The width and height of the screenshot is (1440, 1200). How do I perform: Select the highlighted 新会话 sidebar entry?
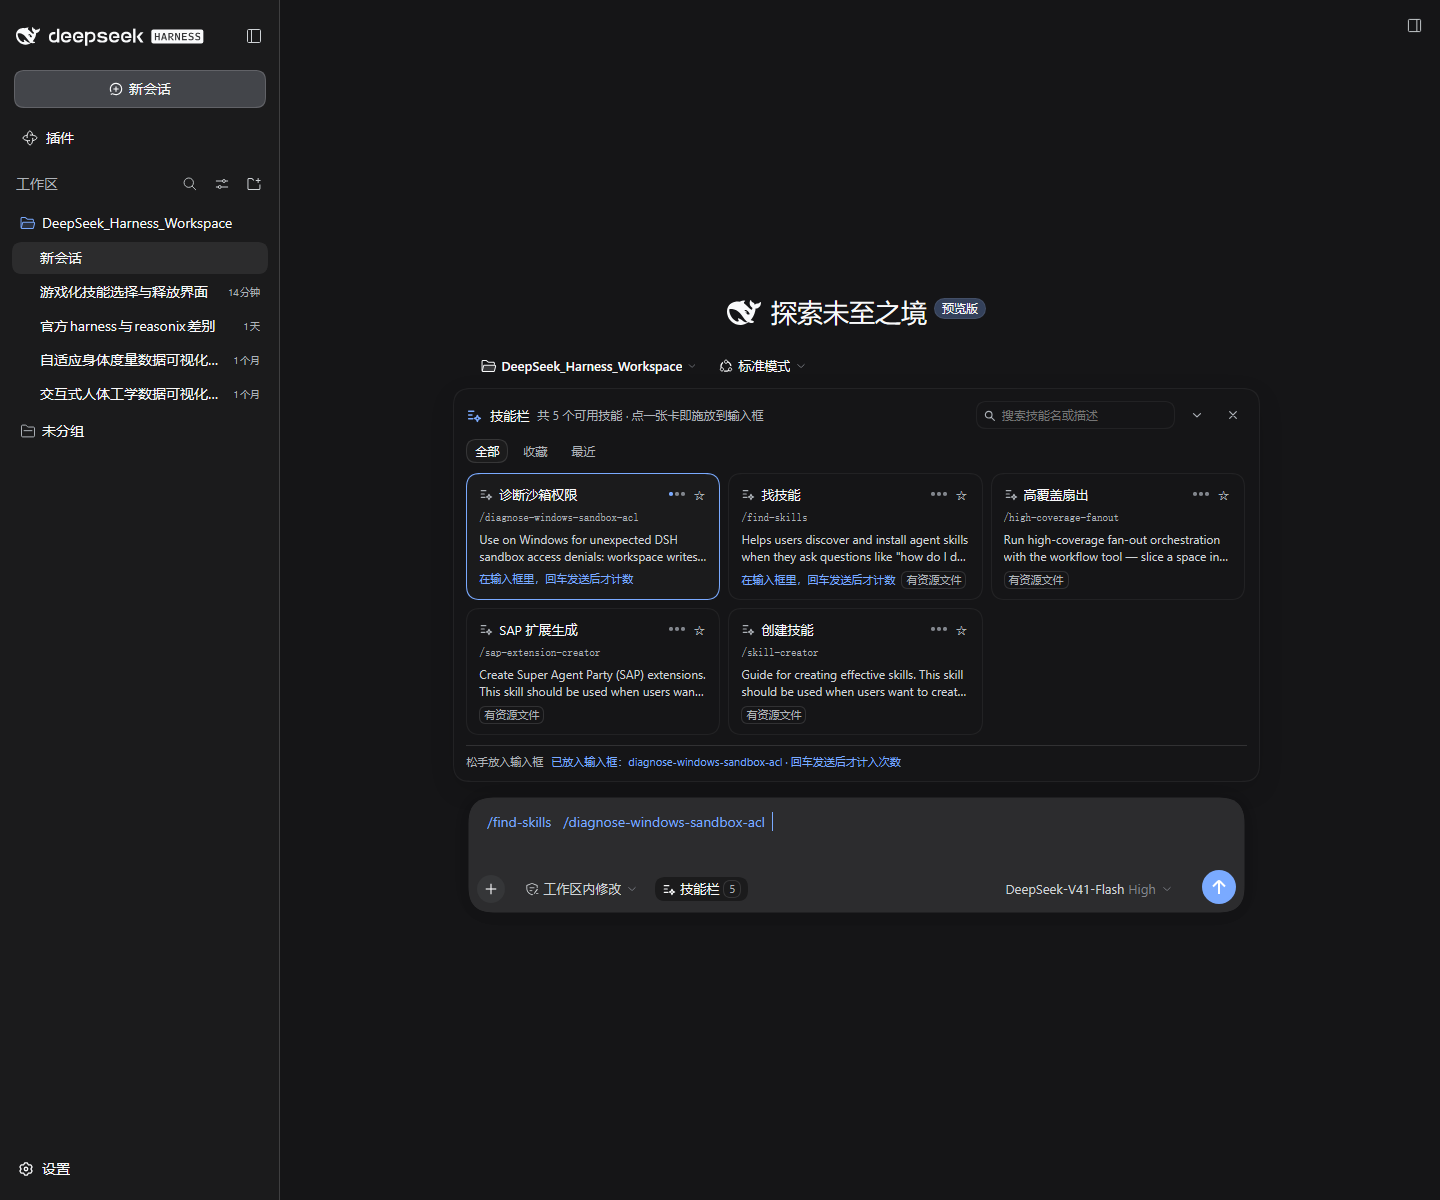click(x=140, y=258)
